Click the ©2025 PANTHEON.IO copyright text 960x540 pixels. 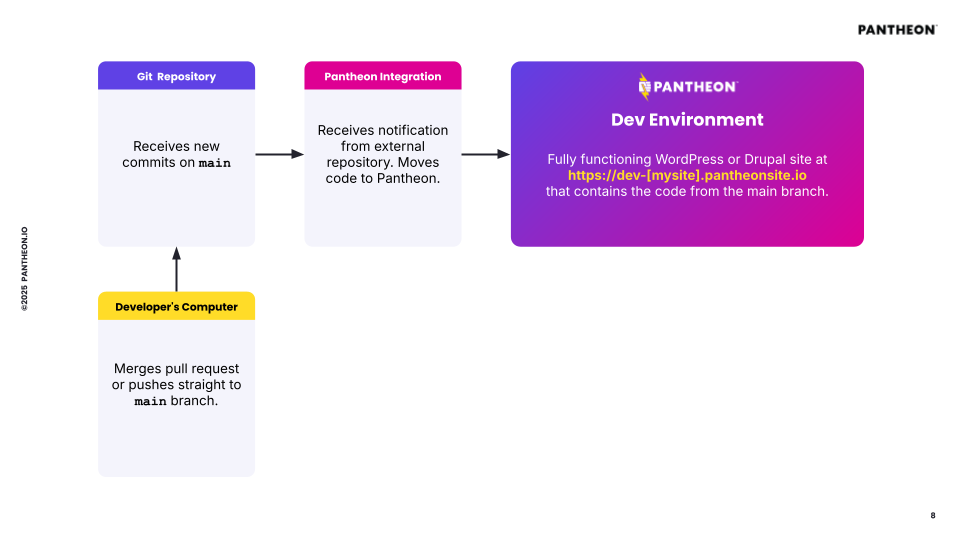[24, 269]
